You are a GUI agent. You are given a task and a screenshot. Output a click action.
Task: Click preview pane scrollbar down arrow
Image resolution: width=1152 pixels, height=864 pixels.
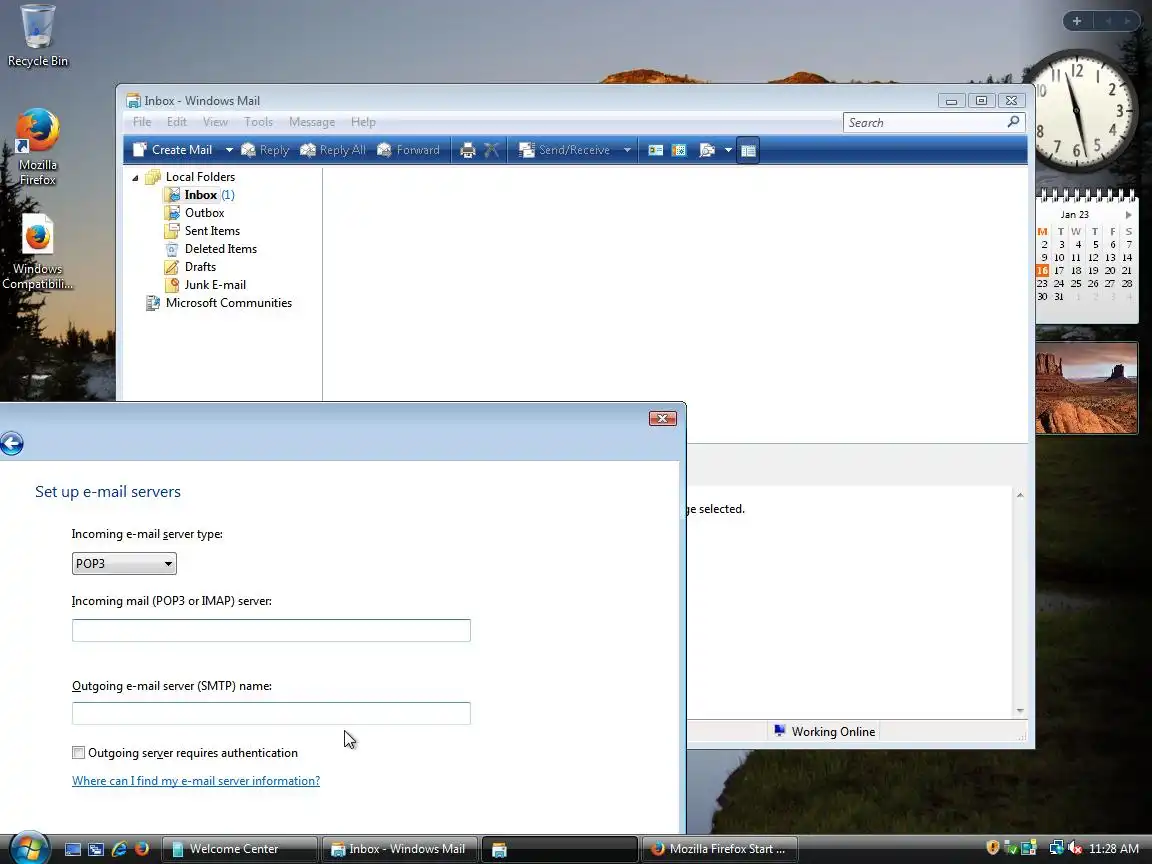(x=1020, y=710)
